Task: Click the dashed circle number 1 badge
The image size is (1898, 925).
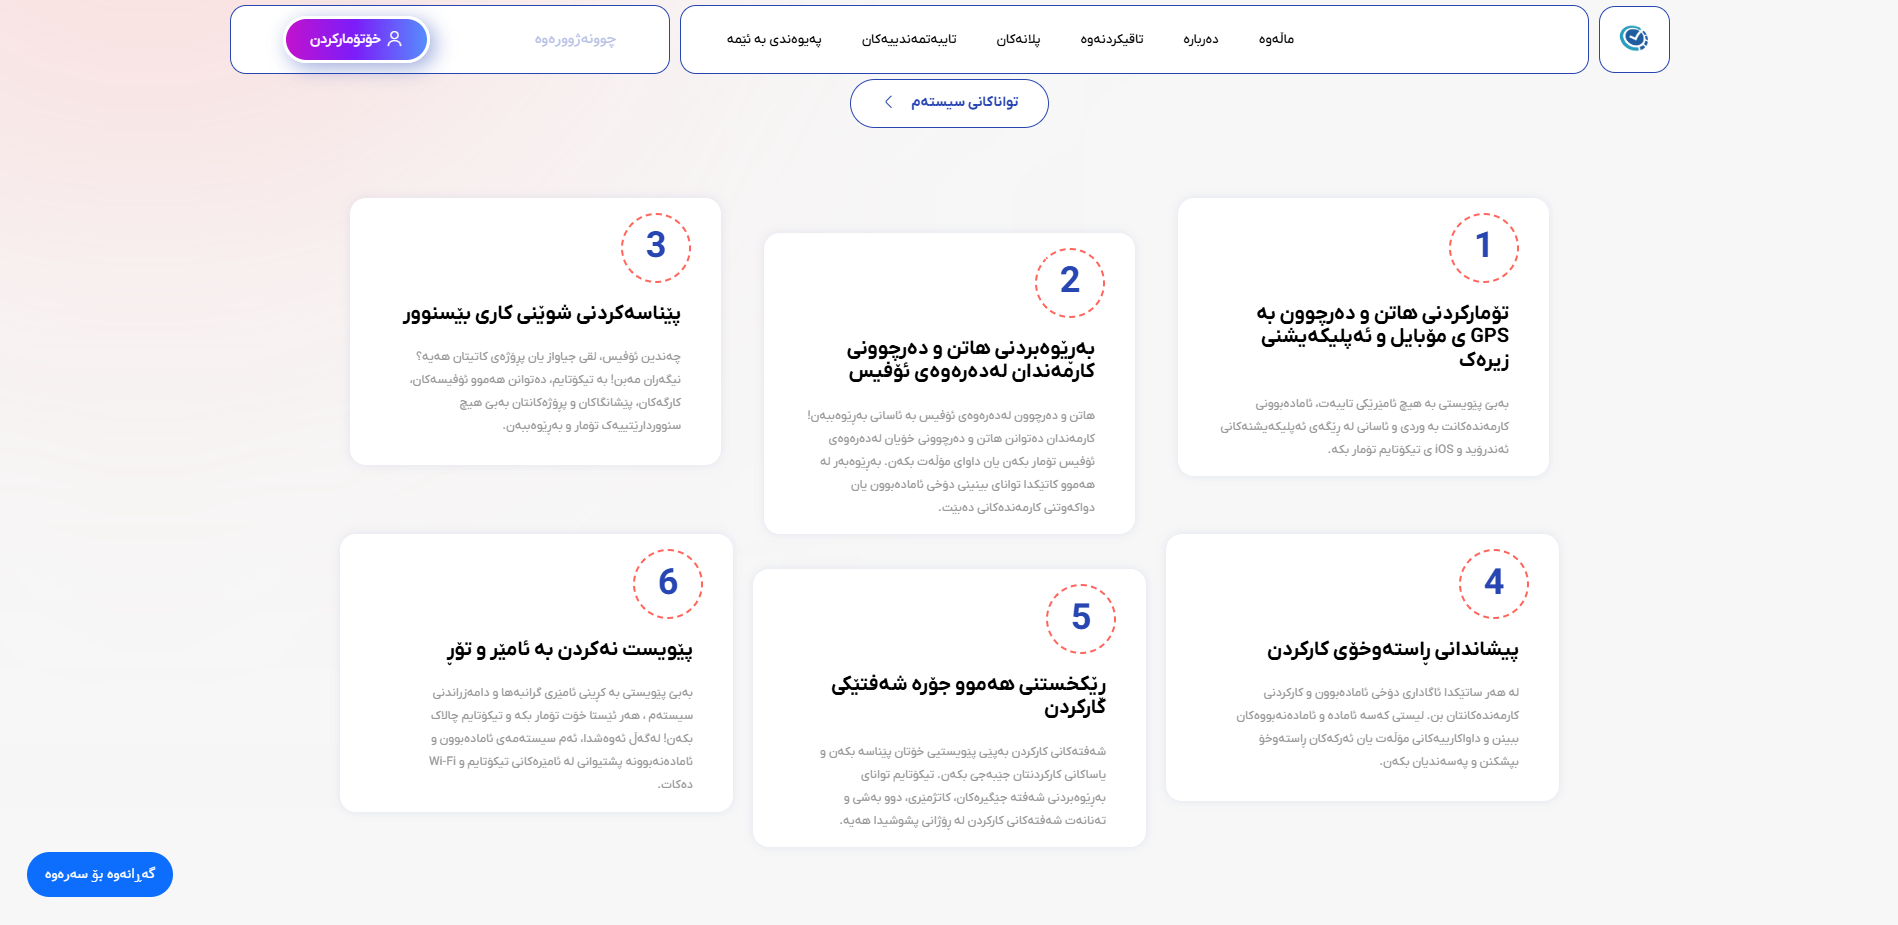Action: point(1483,247)
